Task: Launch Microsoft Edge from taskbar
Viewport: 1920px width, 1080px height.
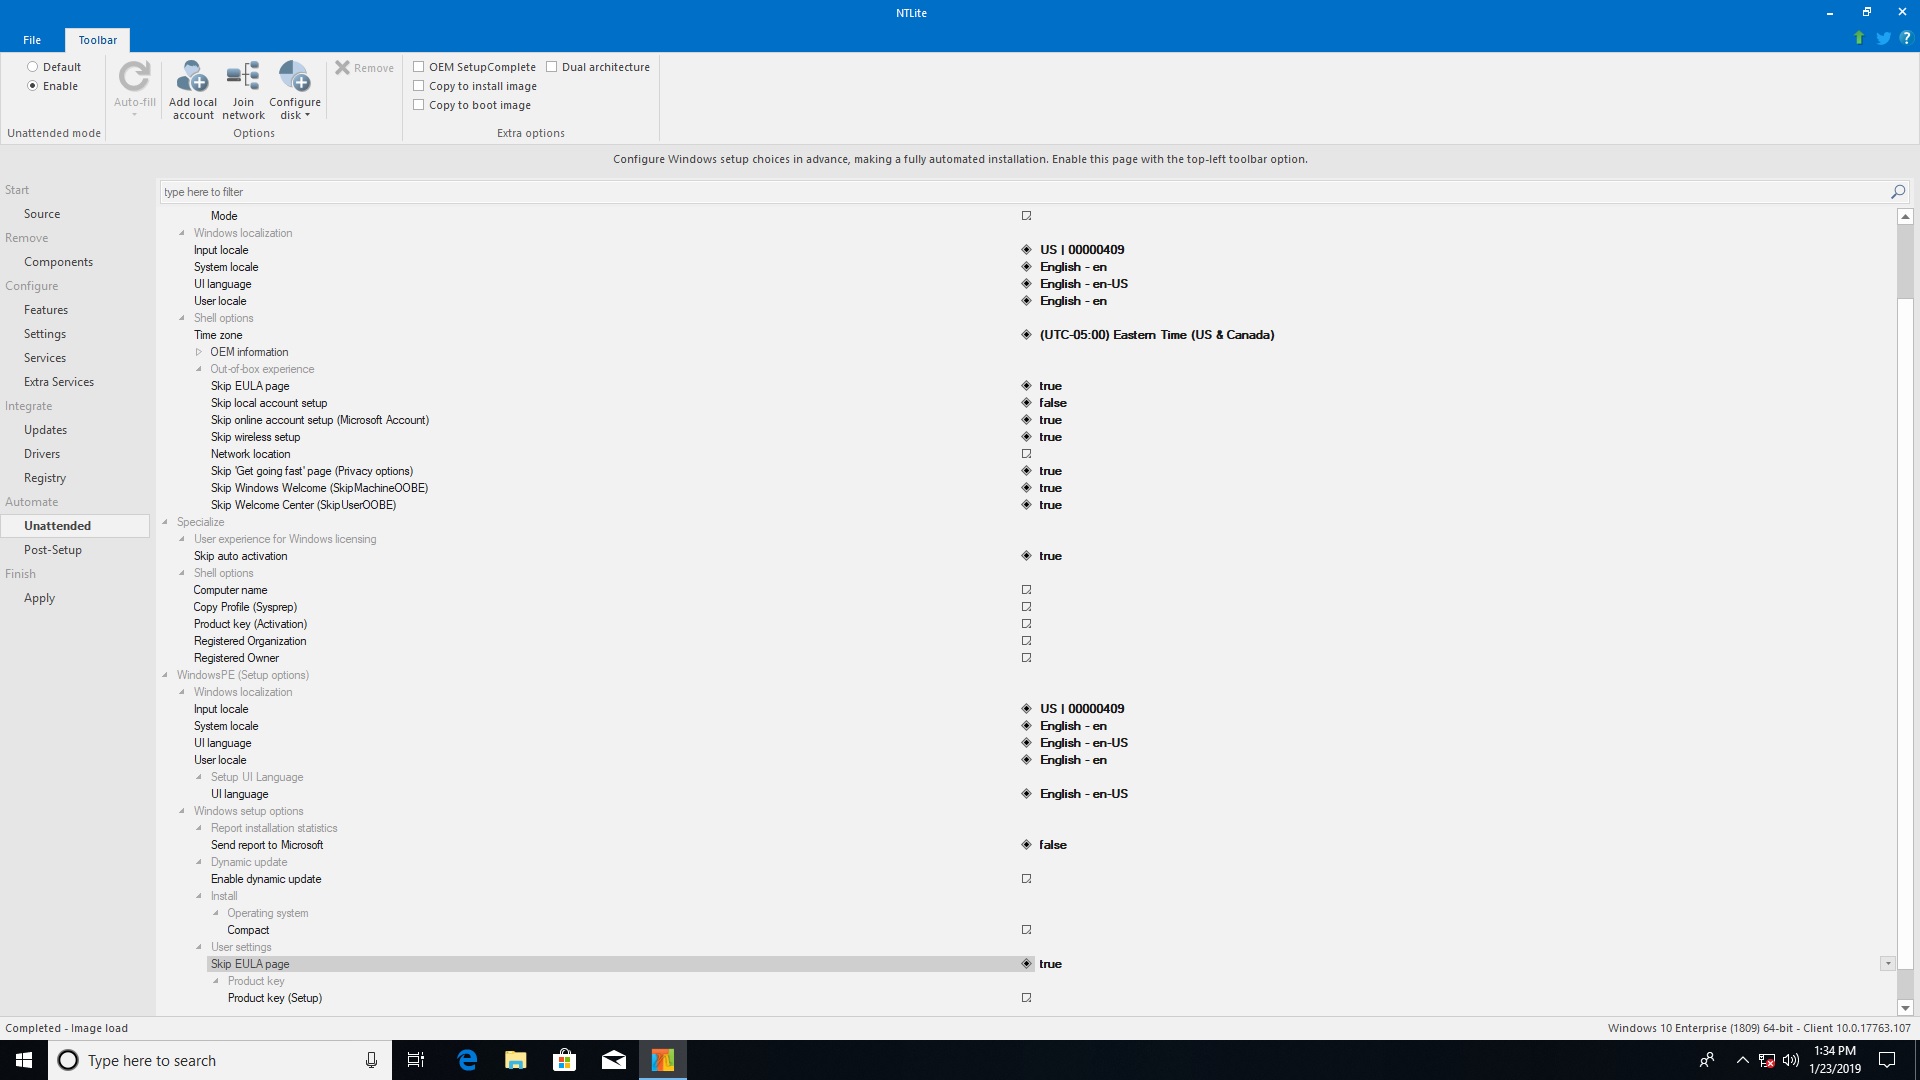Action: tap(467, 1060)
